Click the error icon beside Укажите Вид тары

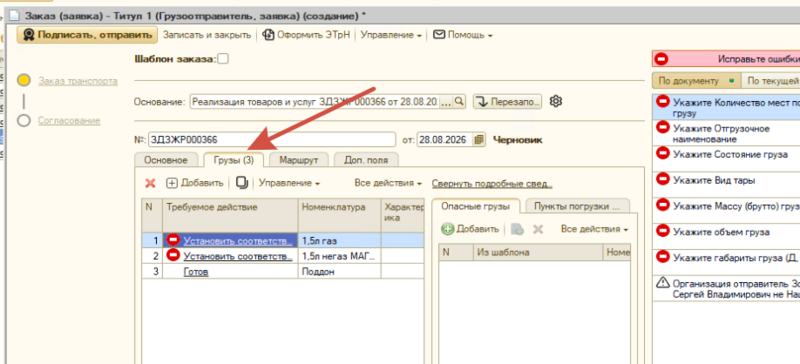coord(662,179)
